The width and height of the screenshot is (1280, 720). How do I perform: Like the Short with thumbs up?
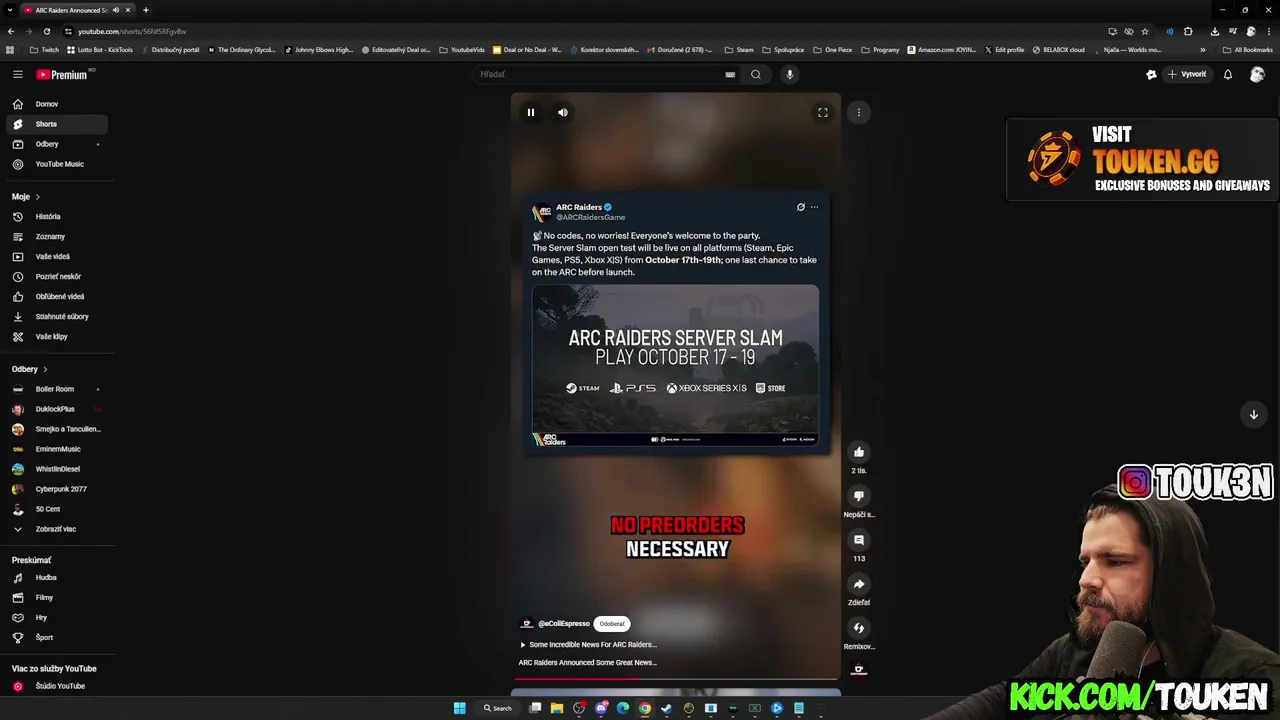pyautogui.click(x=859, y=452)
